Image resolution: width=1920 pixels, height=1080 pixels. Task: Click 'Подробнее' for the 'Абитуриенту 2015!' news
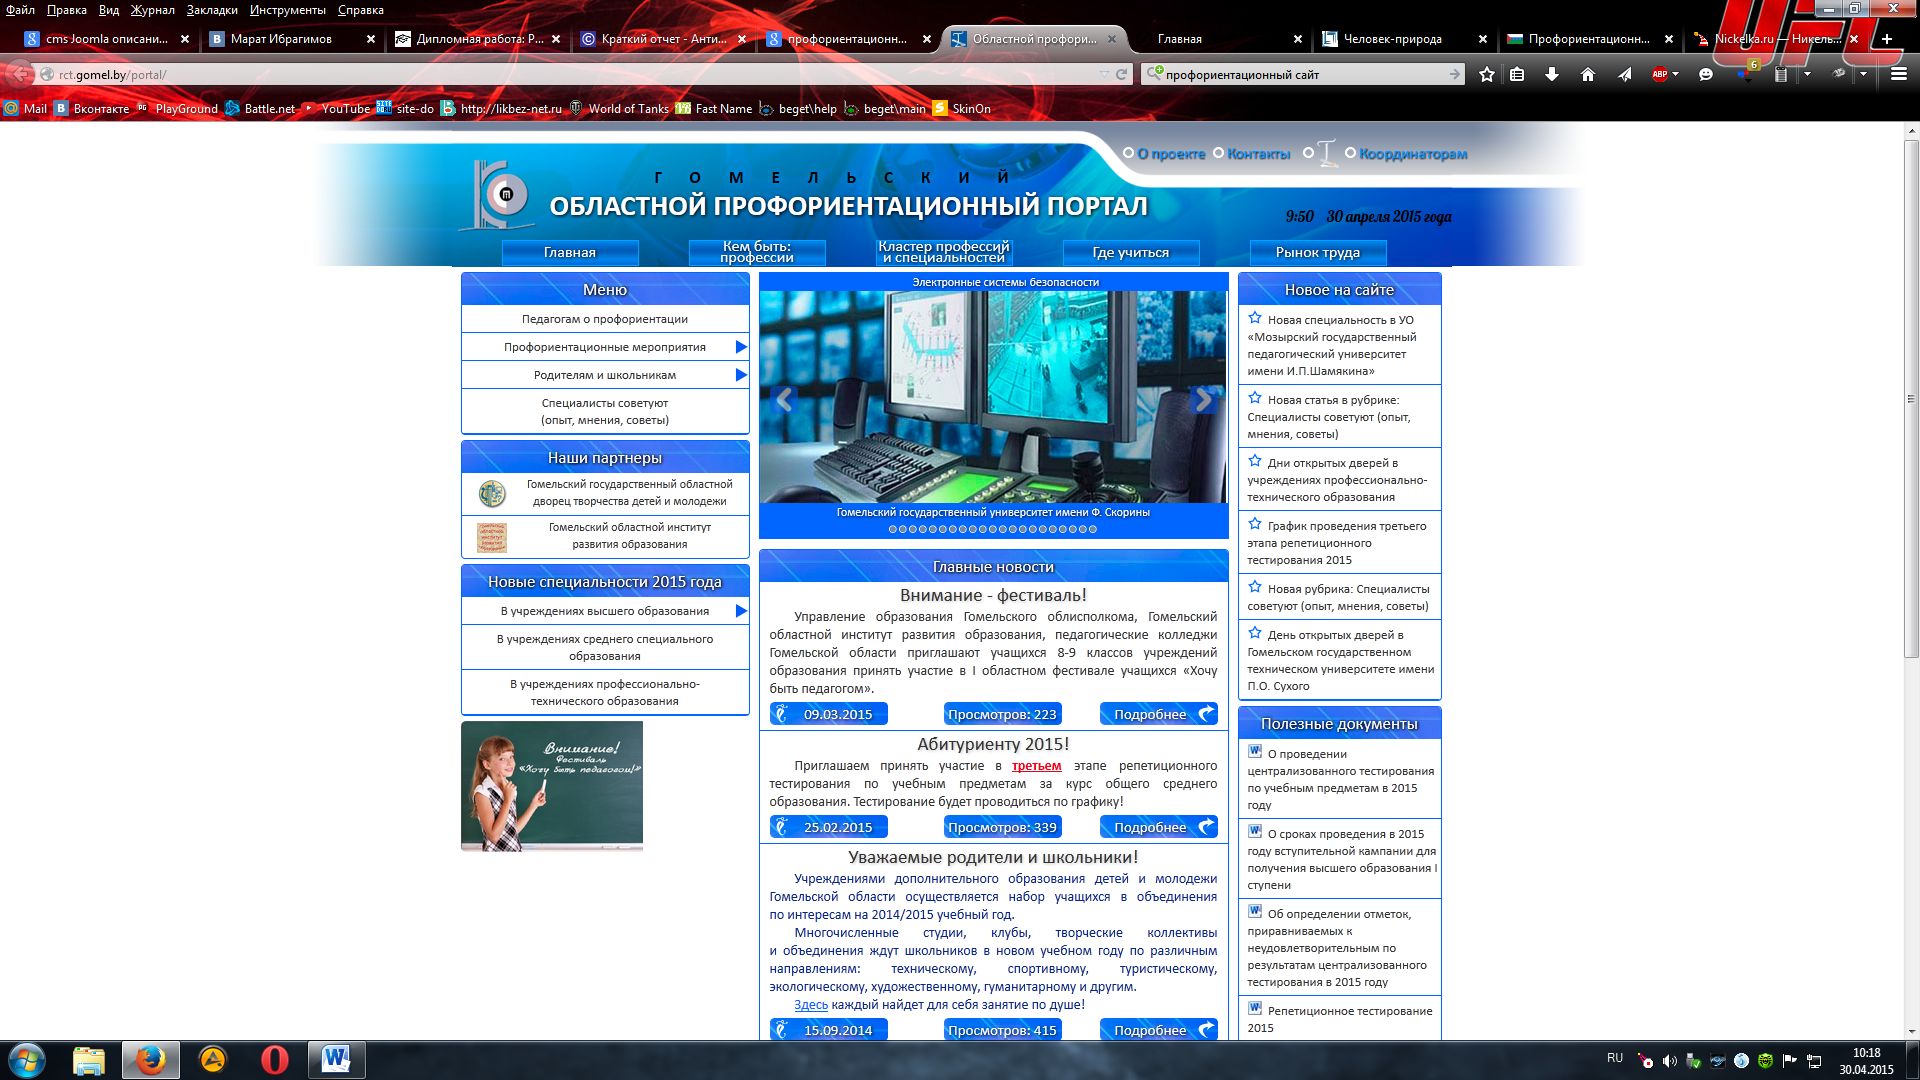[1158, 827]
